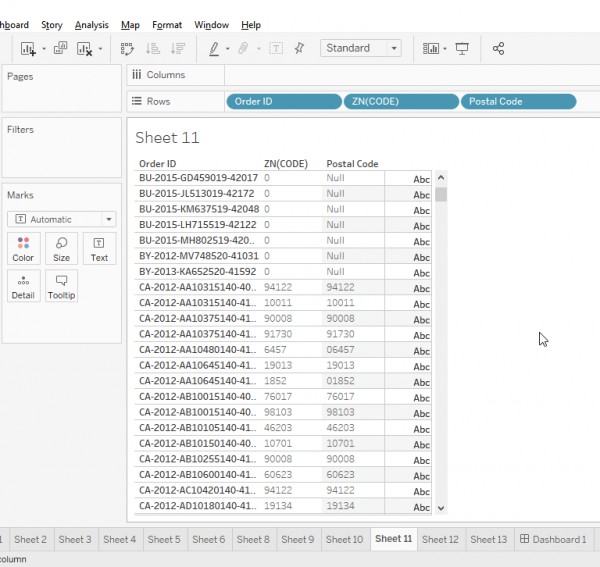Viewport: 600px width, 567px height.
Task: Switch to the Sheet 12 tab
Action: [x=440, y=539]
